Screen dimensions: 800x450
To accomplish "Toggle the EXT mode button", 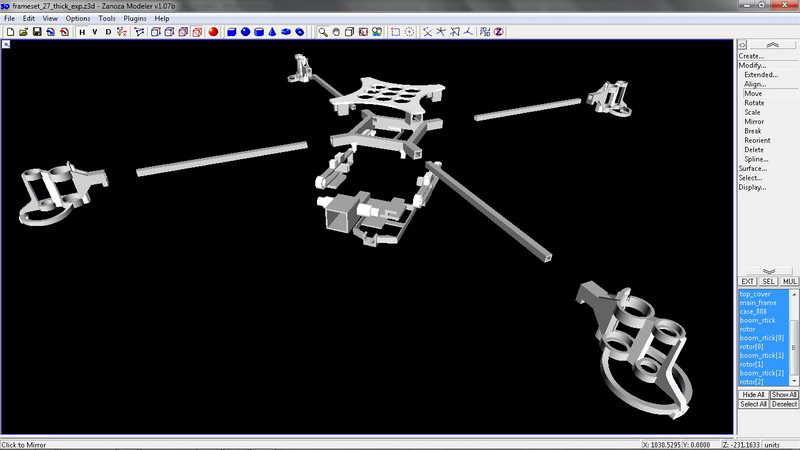I will [747, 282].
